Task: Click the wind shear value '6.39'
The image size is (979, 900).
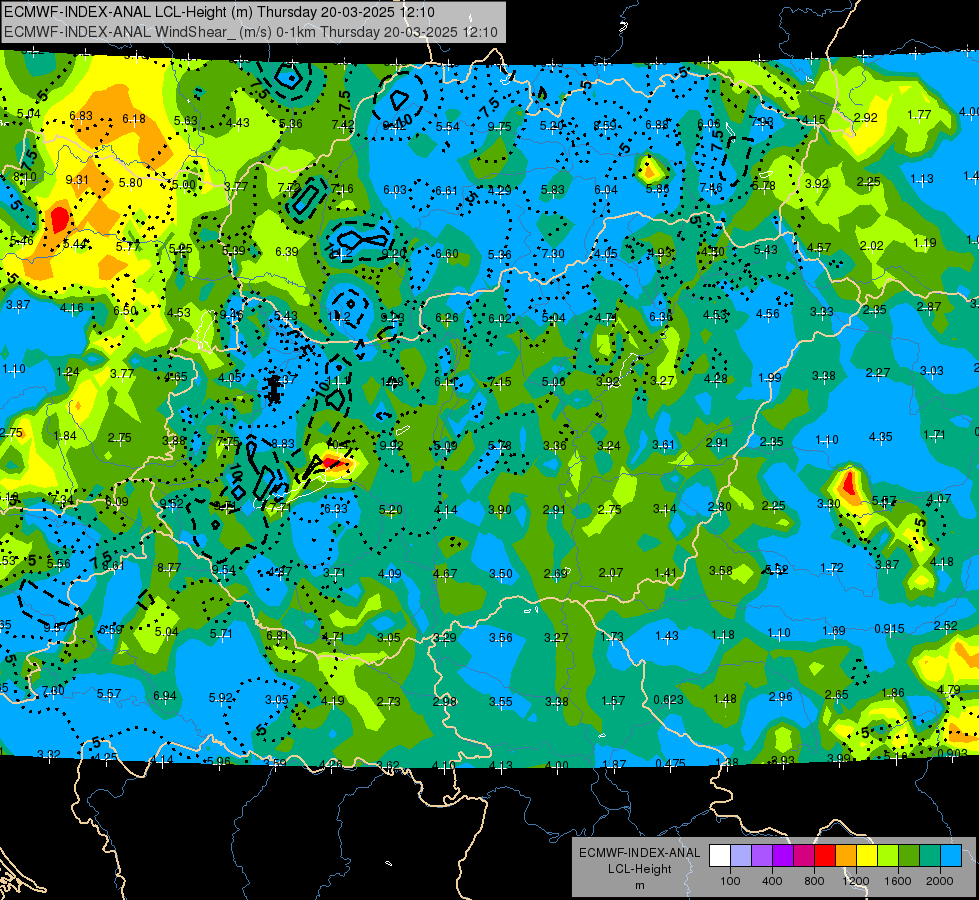Action: (287, 252)
